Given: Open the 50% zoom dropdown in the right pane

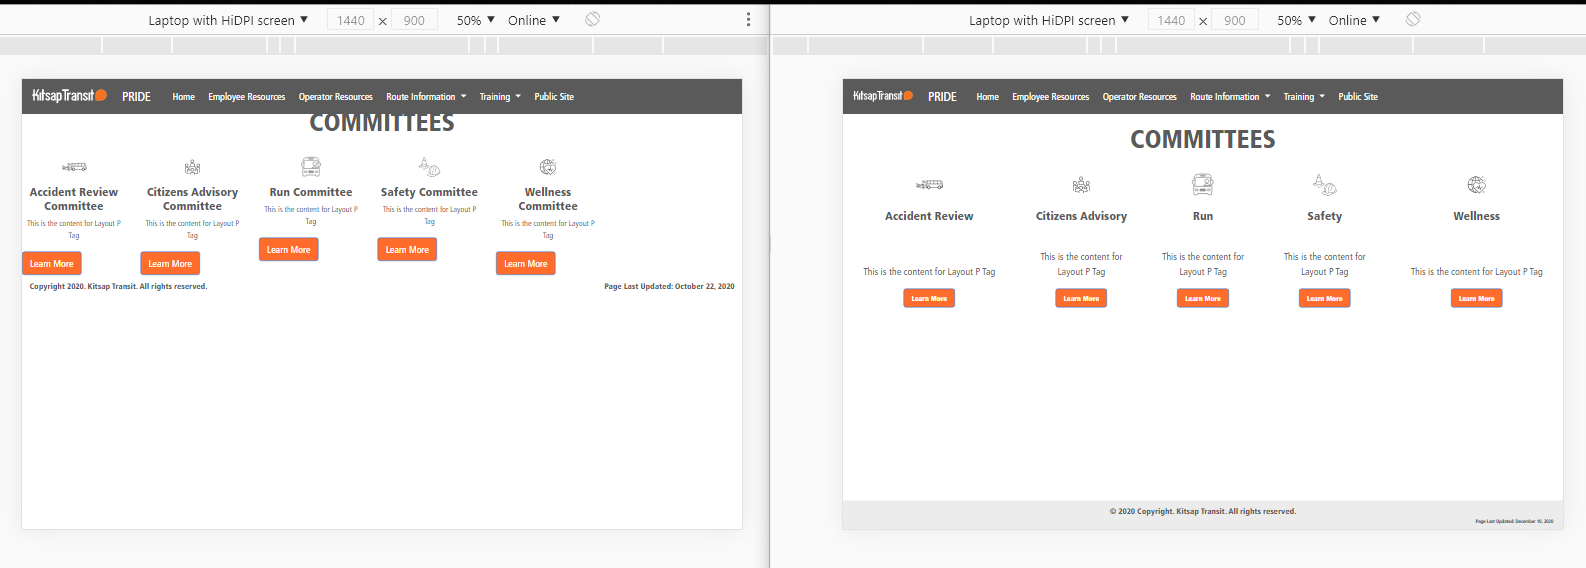Looking at the screenshot, I should [x=1296, y=20].
